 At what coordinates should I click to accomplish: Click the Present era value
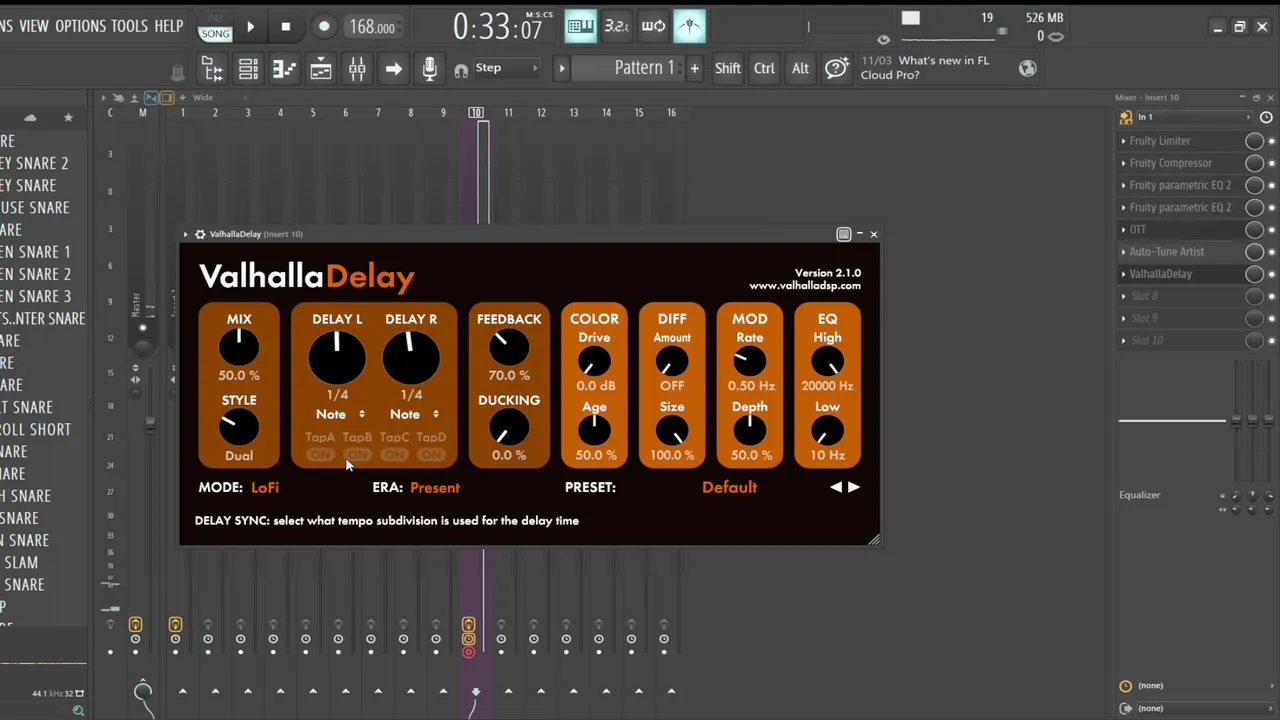tap(435, 488)
